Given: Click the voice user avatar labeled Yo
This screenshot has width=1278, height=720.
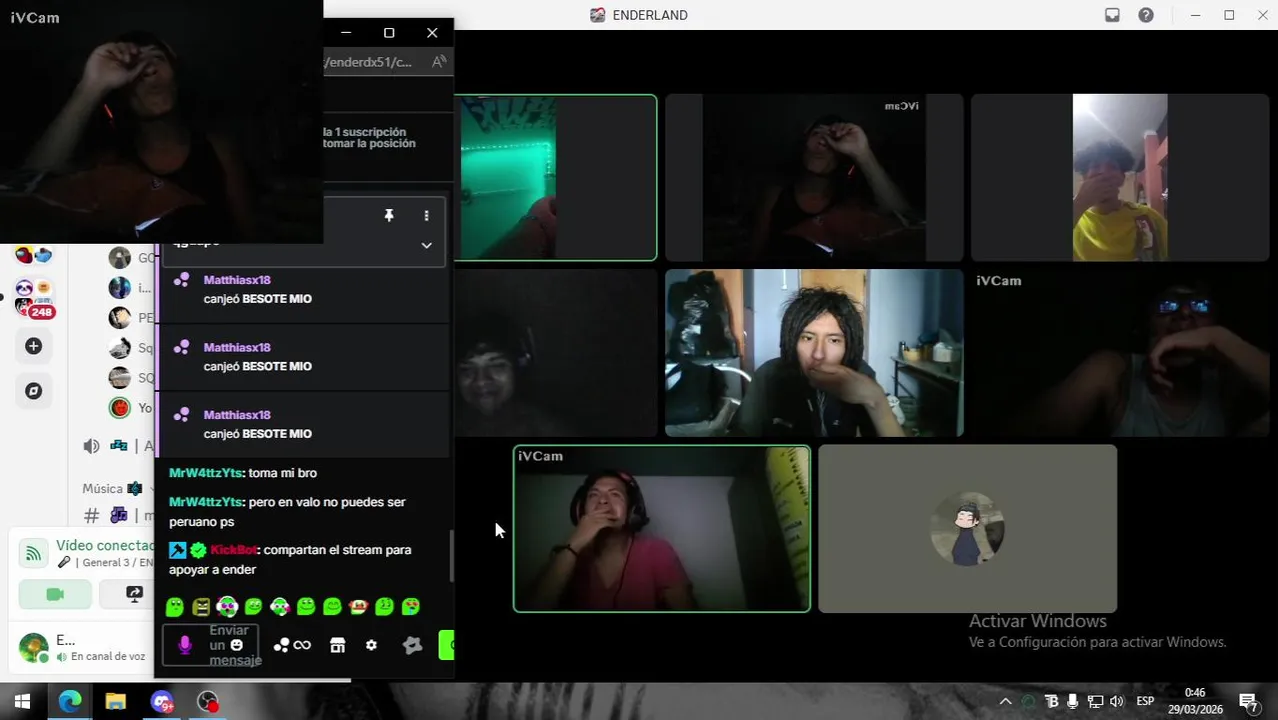Looking at the screenshot, I should [x=120, y=407].
